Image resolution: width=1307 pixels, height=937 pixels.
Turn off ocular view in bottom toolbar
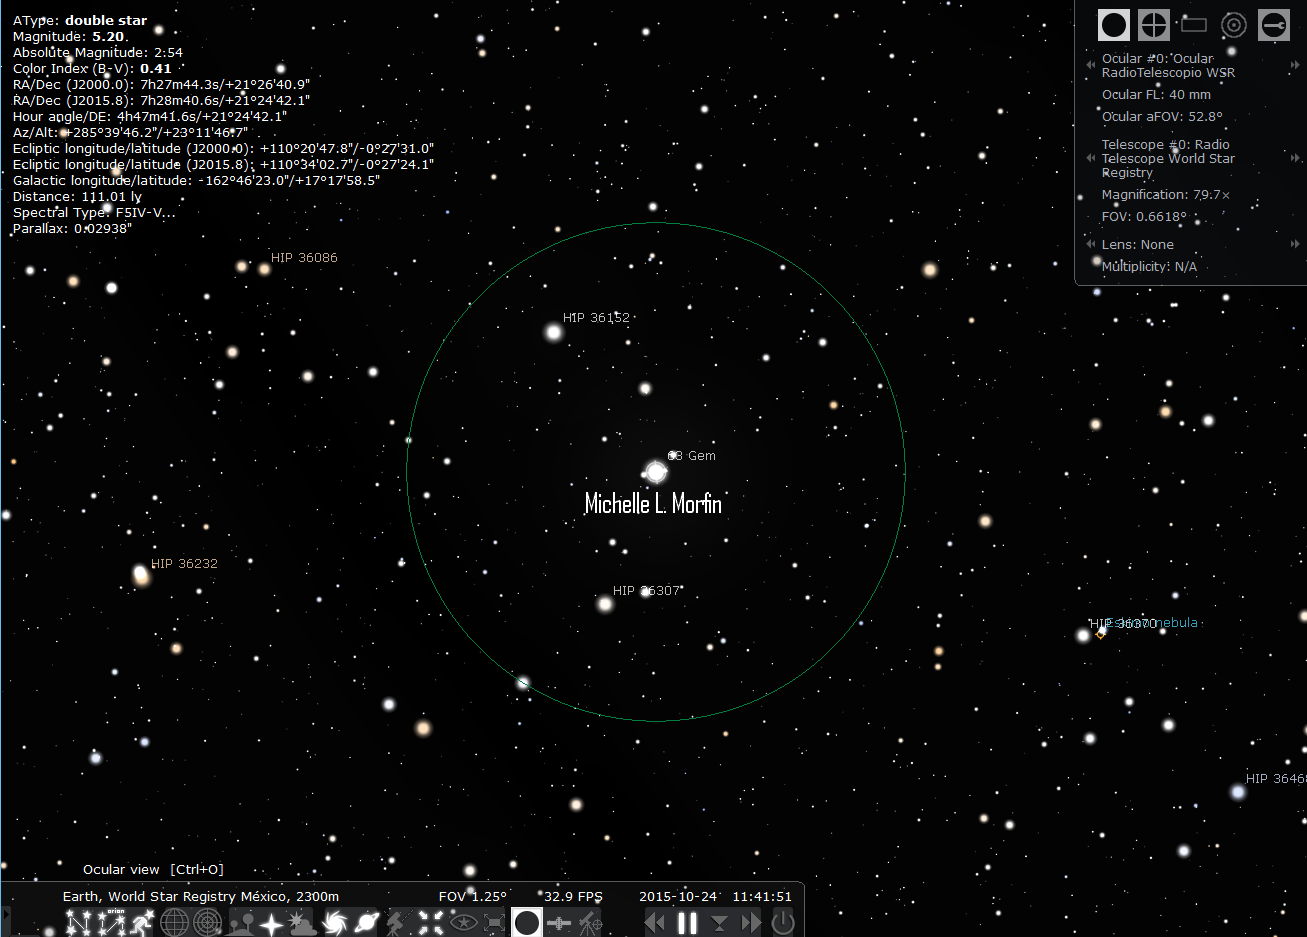(x=527, y=922)
